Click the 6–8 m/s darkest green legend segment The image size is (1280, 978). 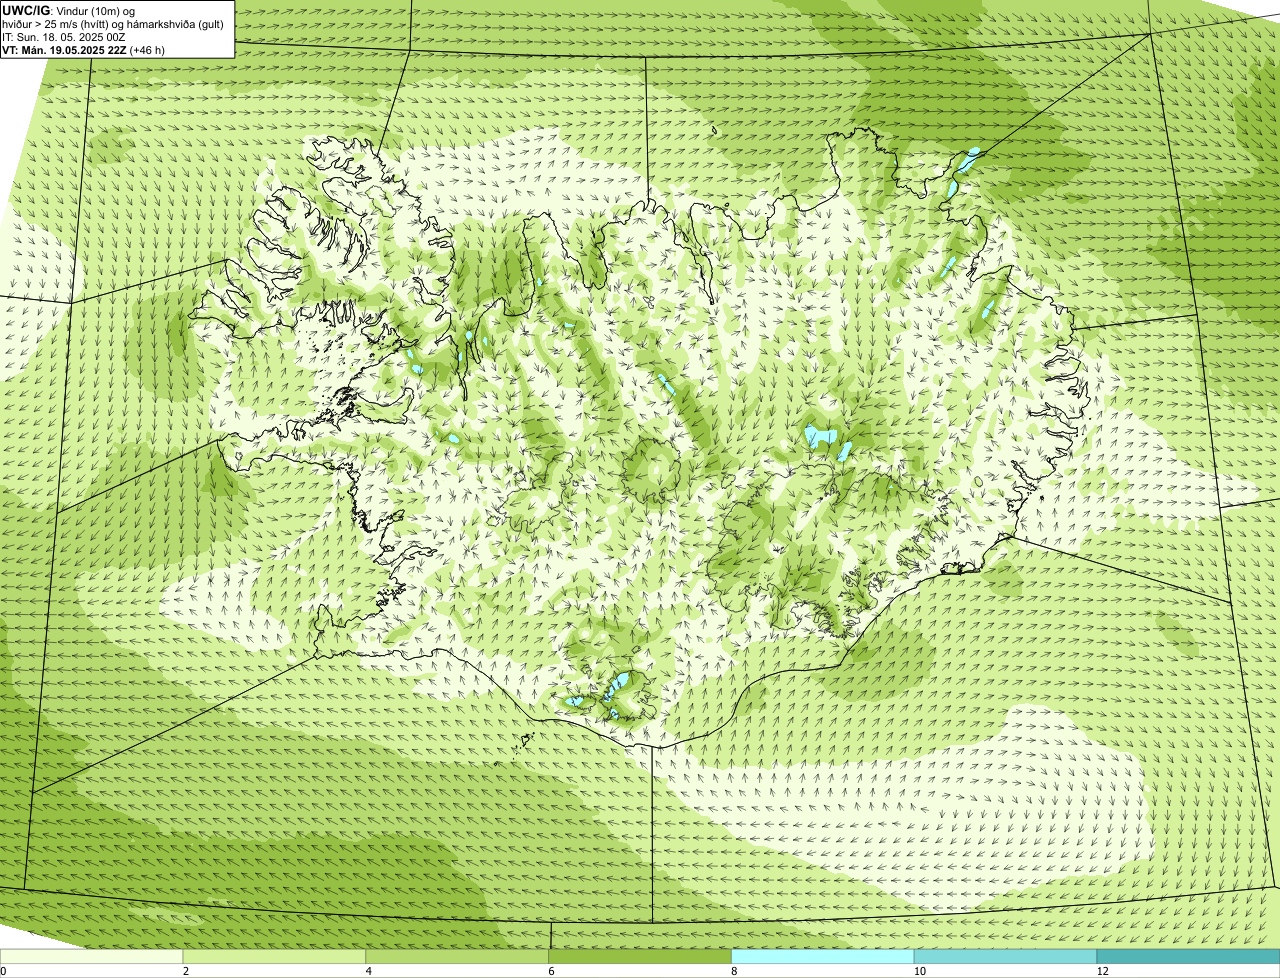[640, 957]
